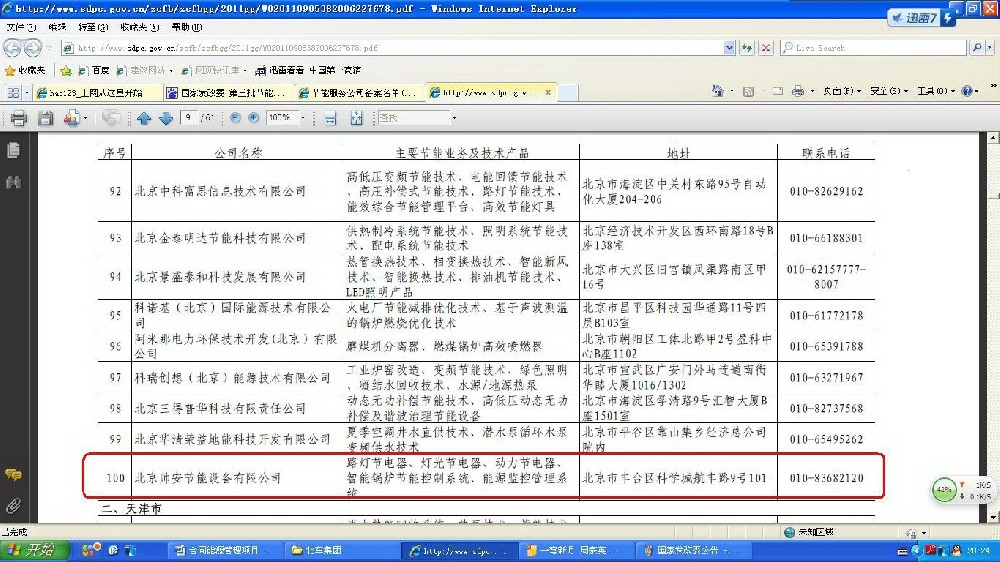Click the PDF zoom out (minus) button
This screenshot has width=1000, height=562.
tap(236, 118)
